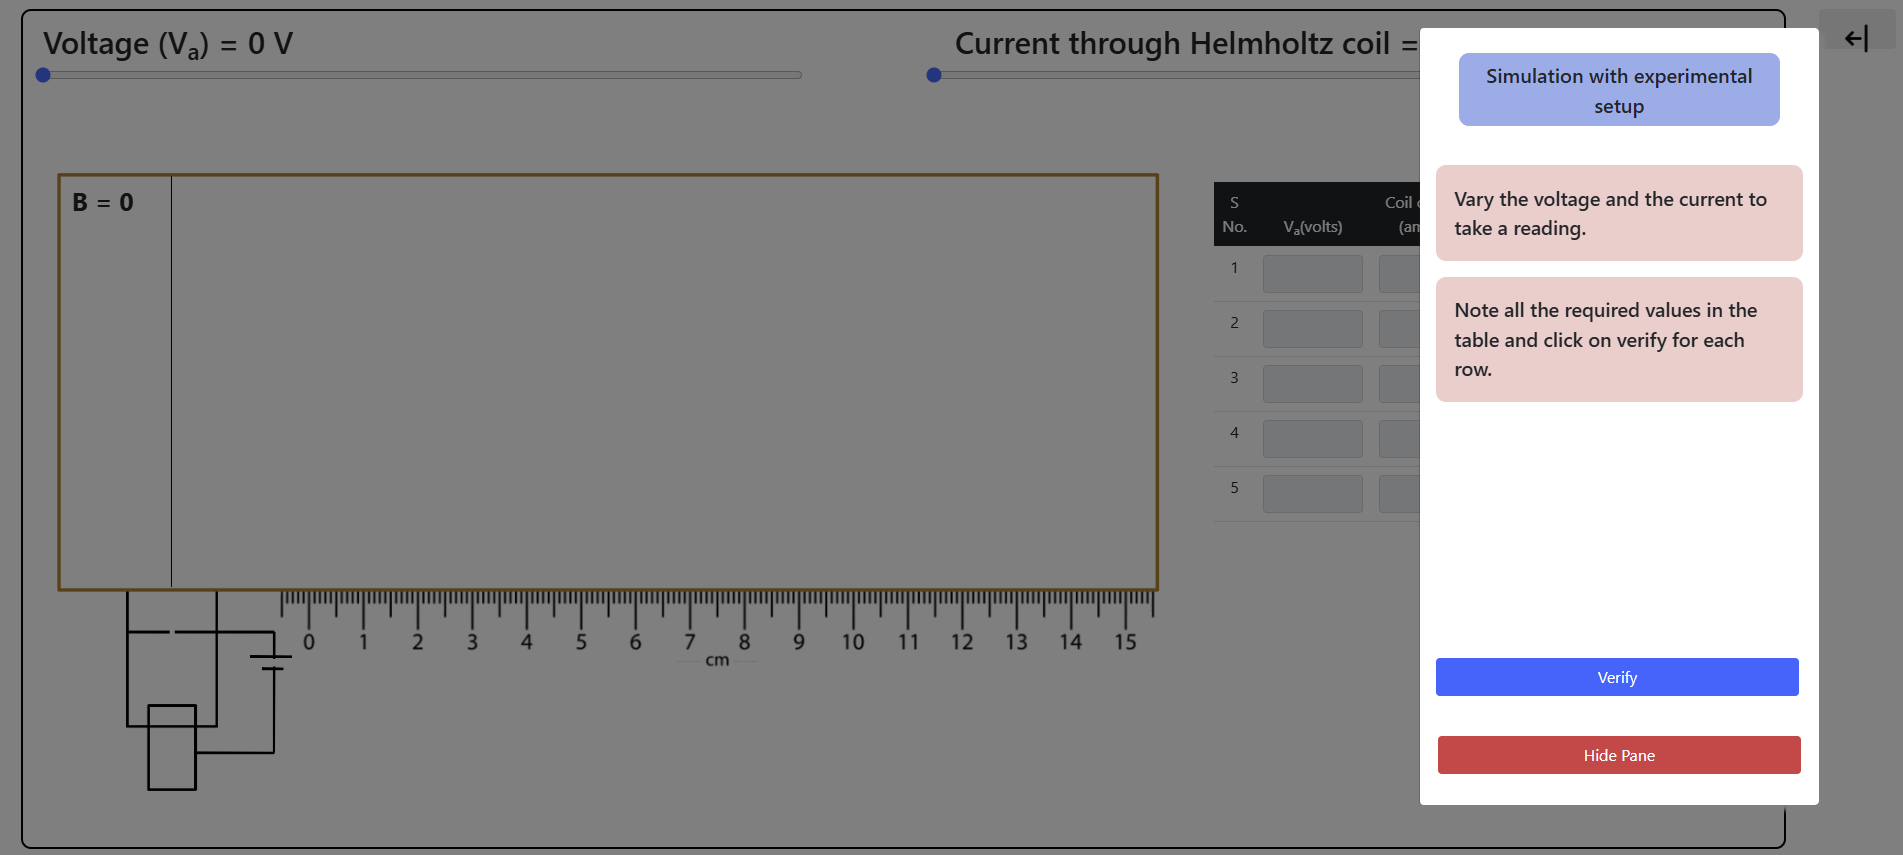This screenshot has height=855, width=1903.
Task: Click the Va(volts) column header
Action: pyautogui.click(x=1312, y=227)
